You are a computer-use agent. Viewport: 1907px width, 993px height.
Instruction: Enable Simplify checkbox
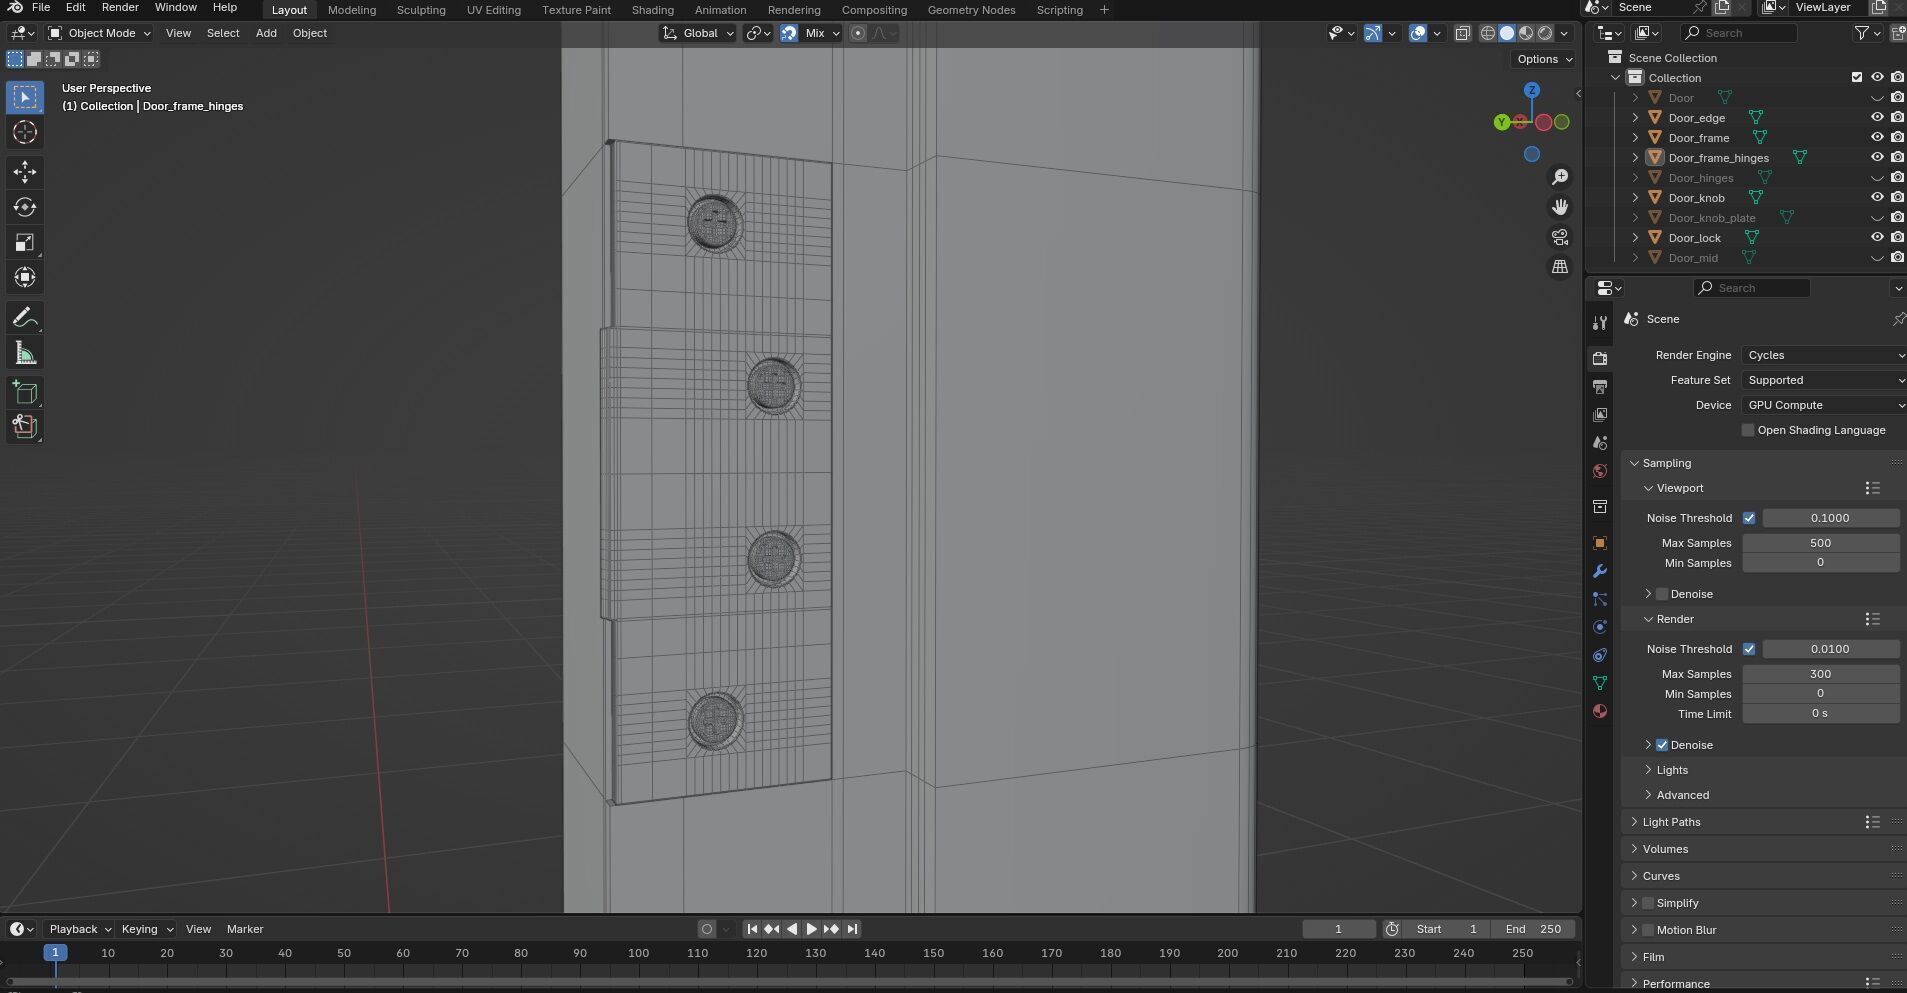click(x=1648, y=903)
